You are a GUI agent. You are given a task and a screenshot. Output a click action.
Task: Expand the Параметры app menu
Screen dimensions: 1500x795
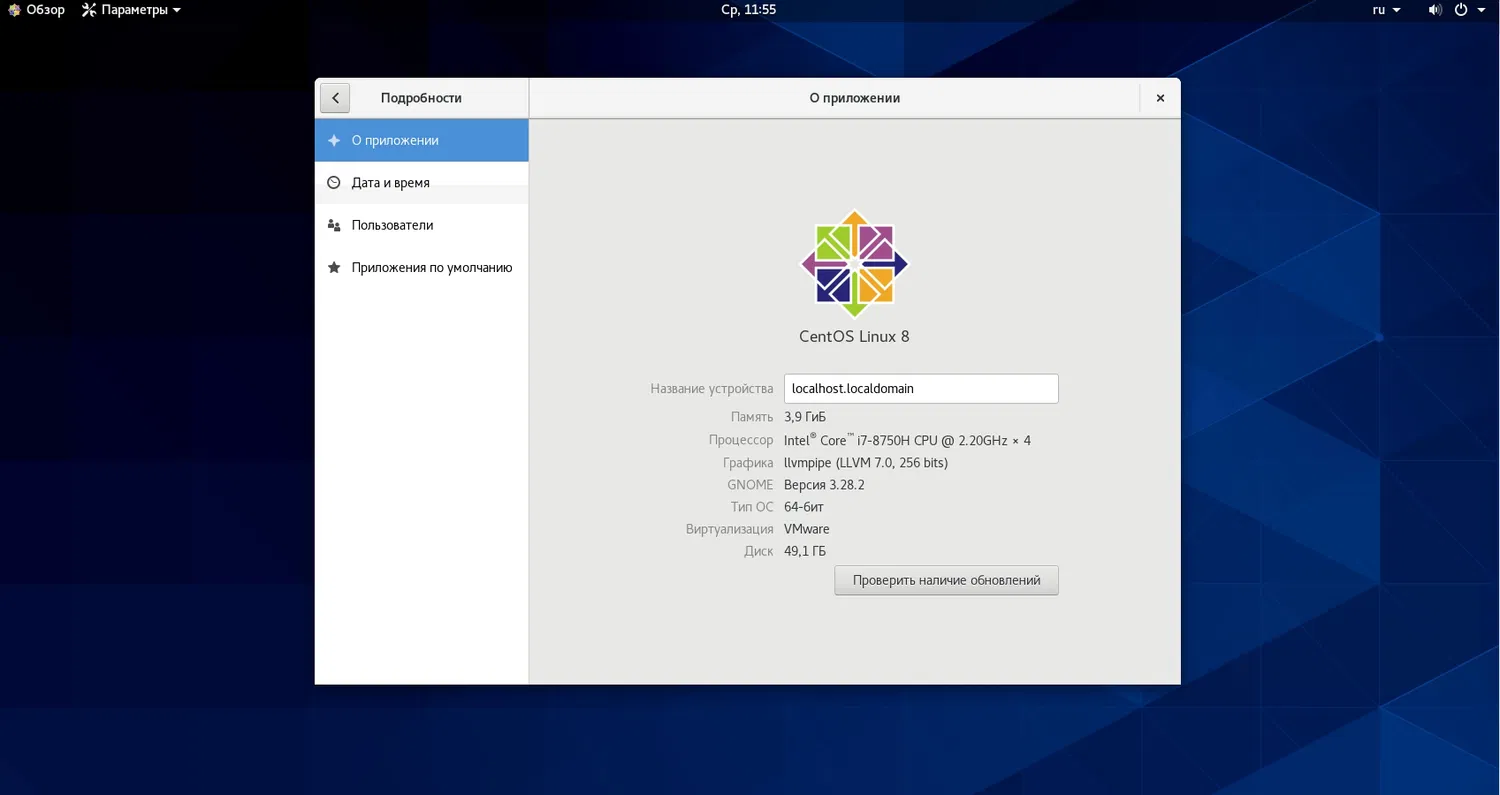pos(132,10)
